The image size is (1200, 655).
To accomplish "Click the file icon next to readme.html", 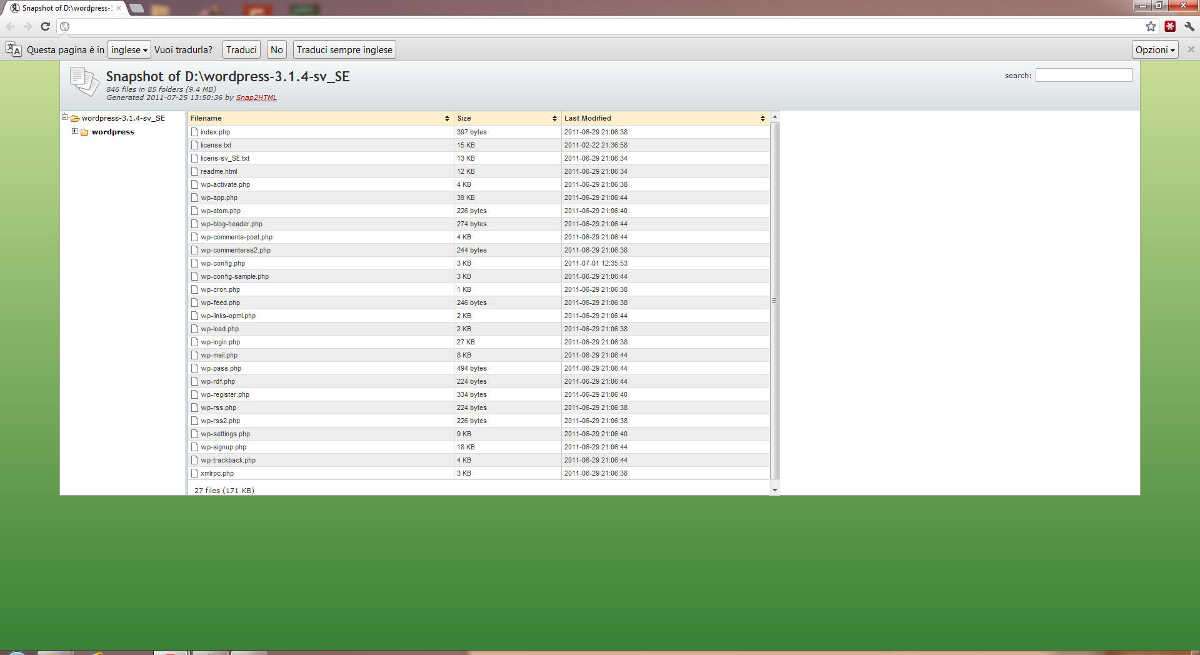I will point(195,171).
